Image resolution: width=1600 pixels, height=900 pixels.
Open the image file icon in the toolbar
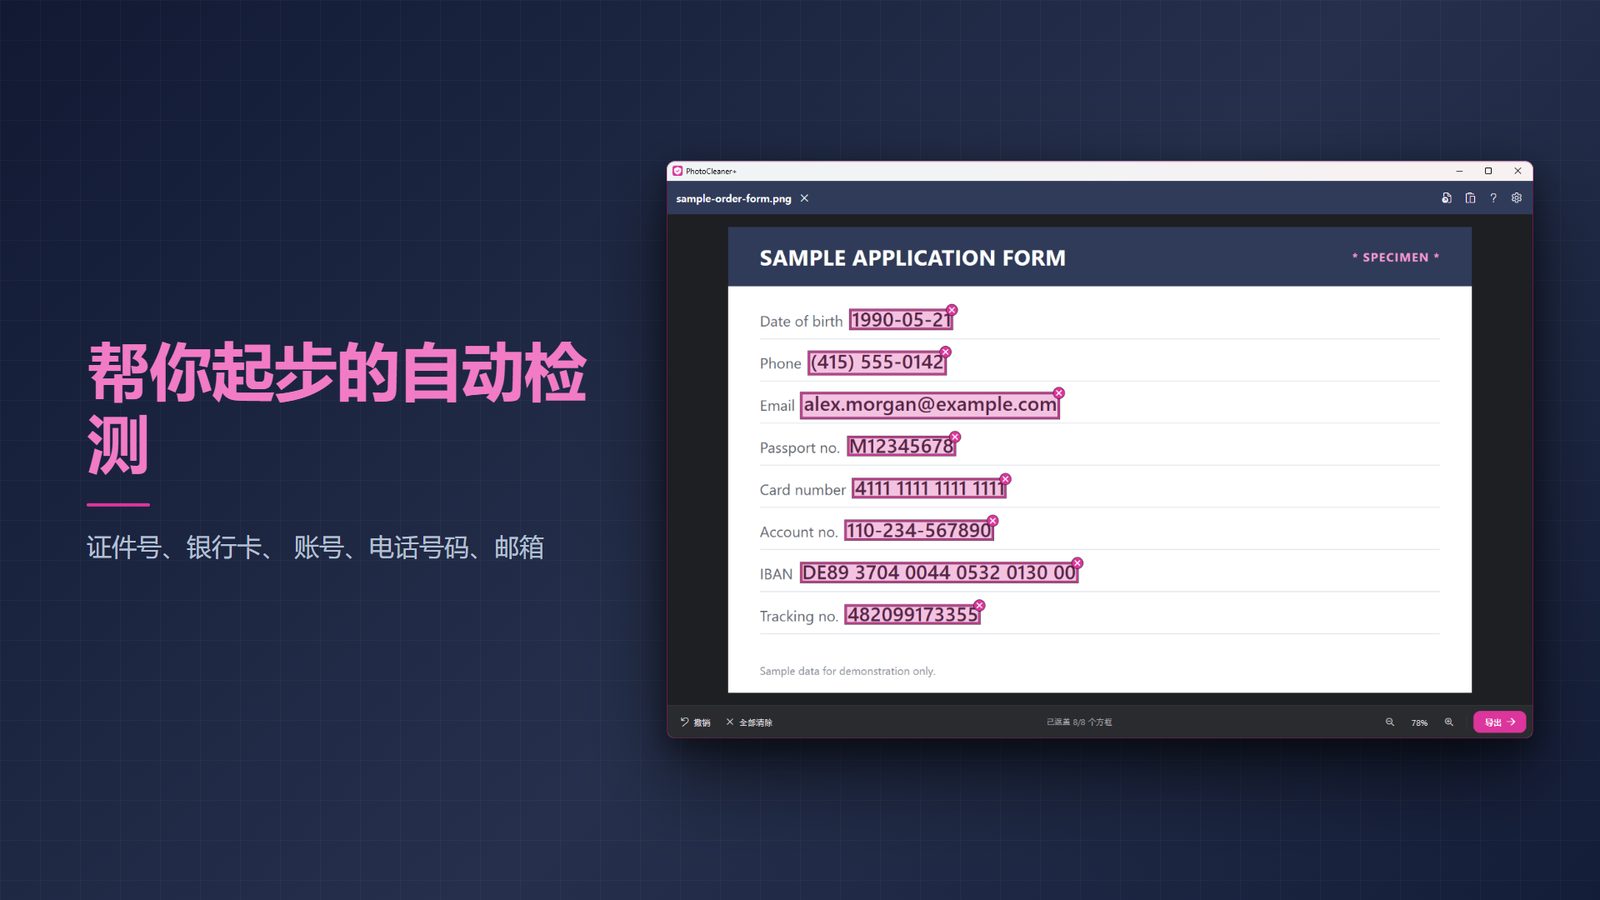point(1446,198)
